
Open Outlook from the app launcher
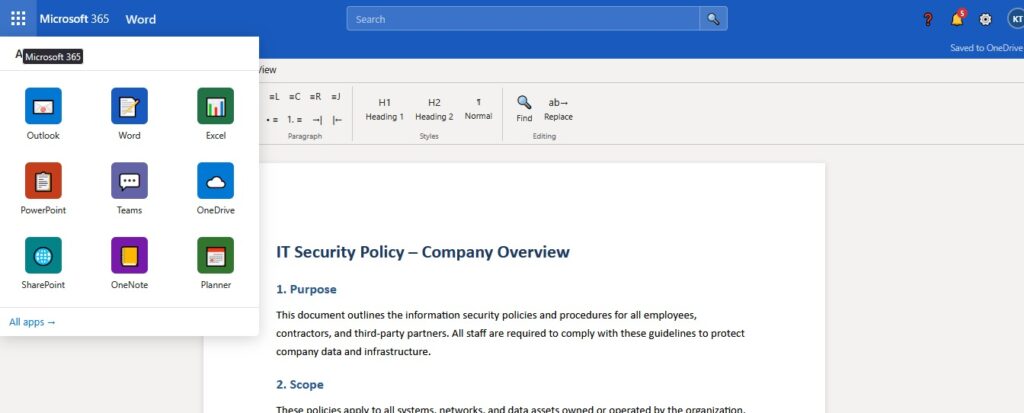point(43,114)
